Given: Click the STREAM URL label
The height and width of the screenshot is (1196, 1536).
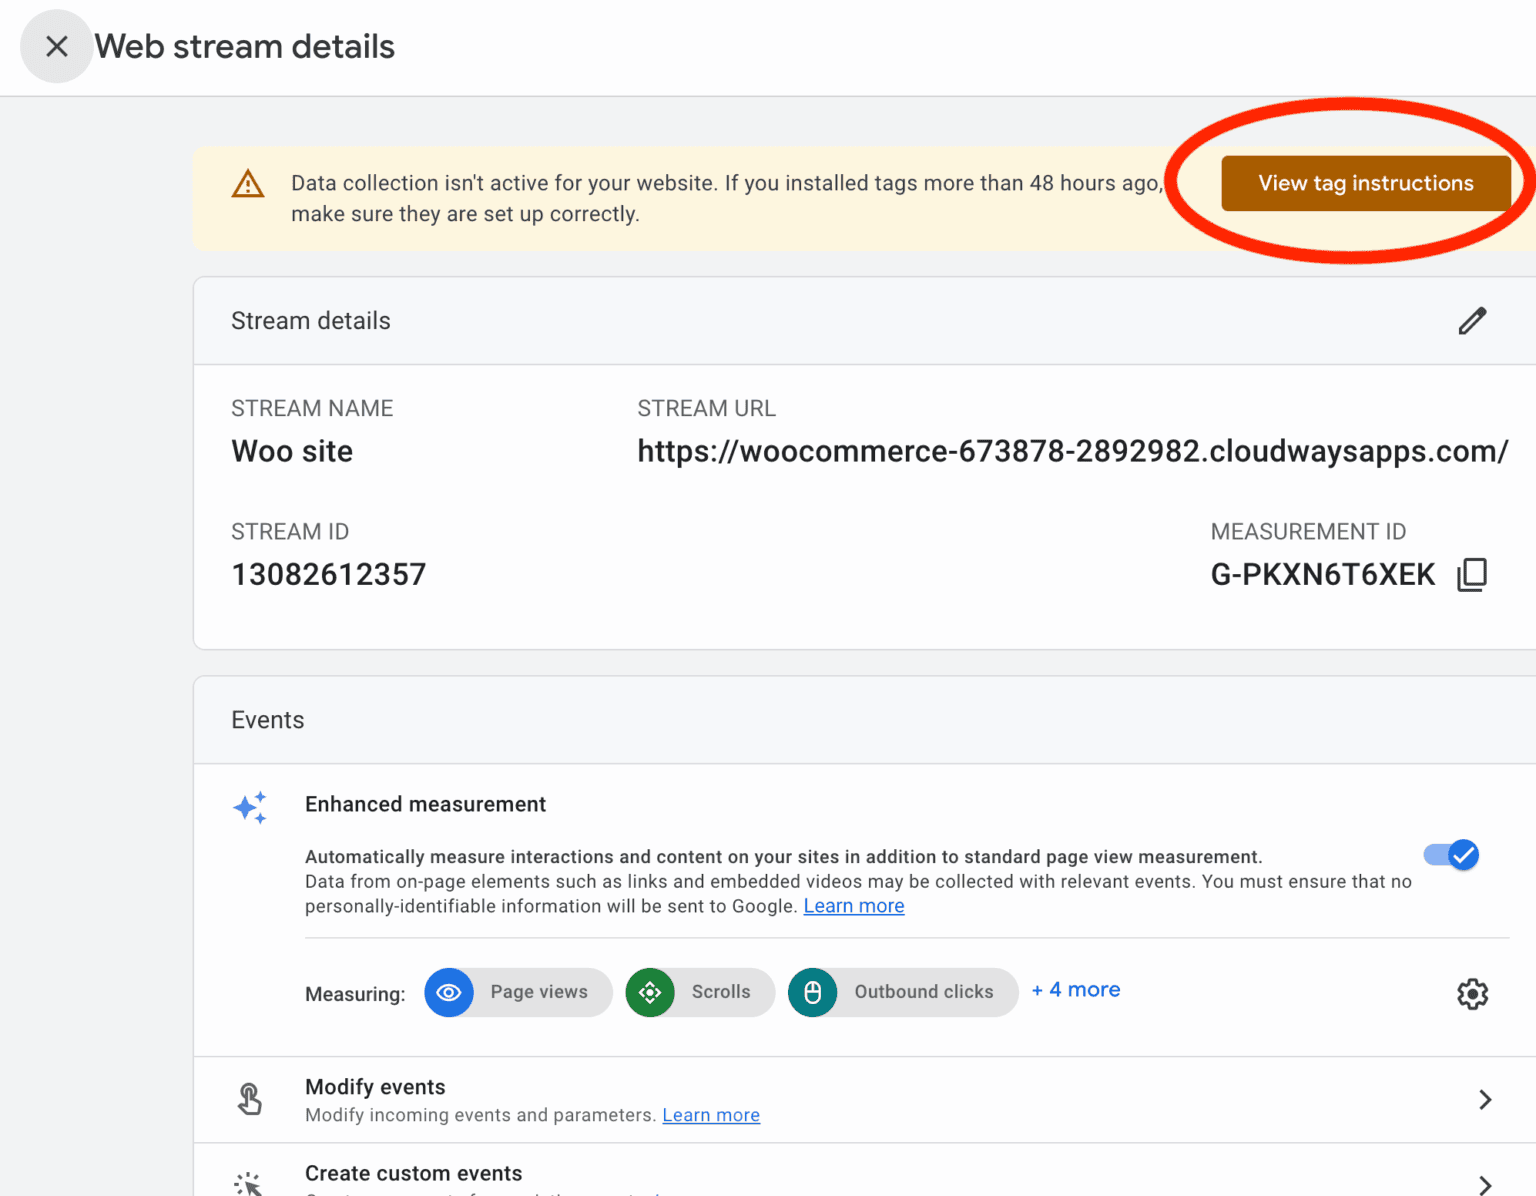Looking at the screenshot, I should point(706,408).
